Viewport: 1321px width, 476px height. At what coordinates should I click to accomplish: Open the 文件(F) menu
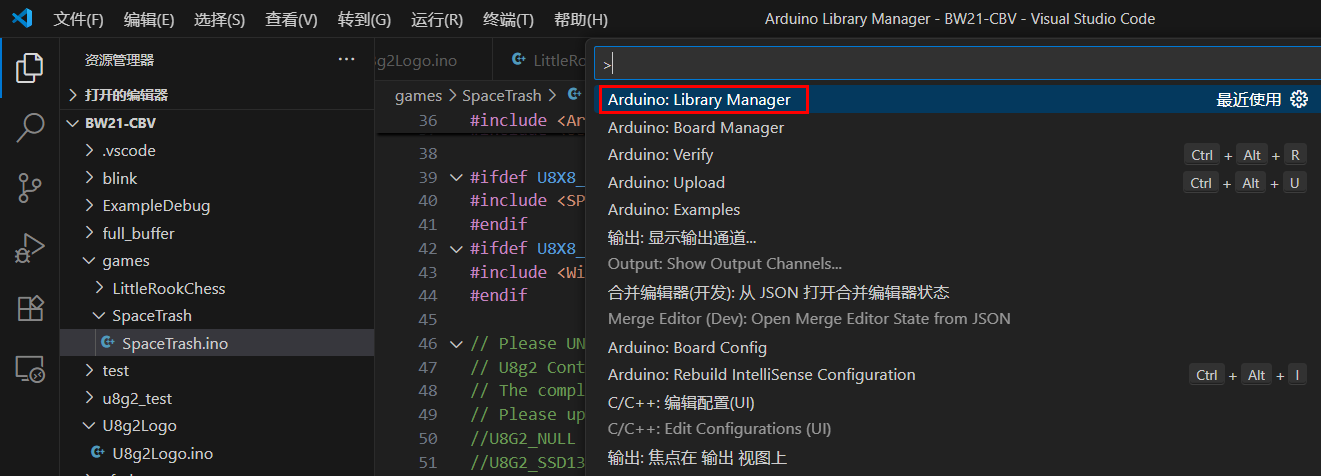[78, 20]
